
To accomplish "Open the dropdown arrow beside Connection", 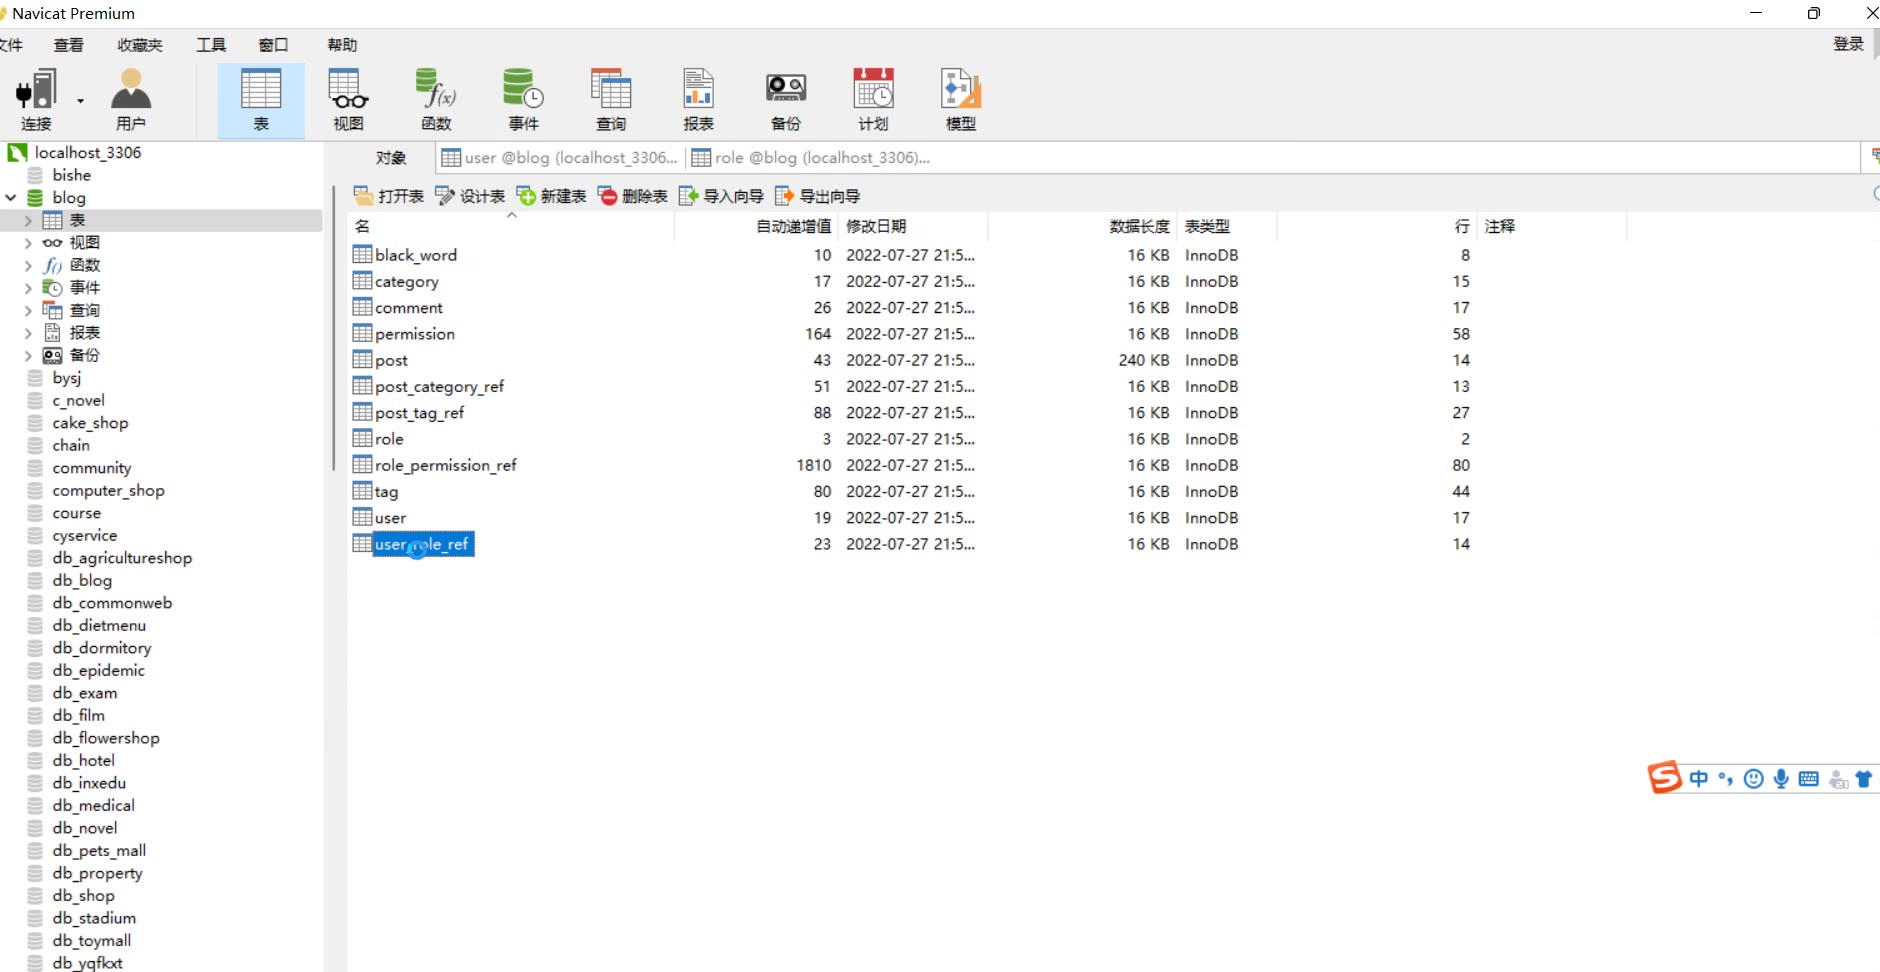I will point(81,101).
